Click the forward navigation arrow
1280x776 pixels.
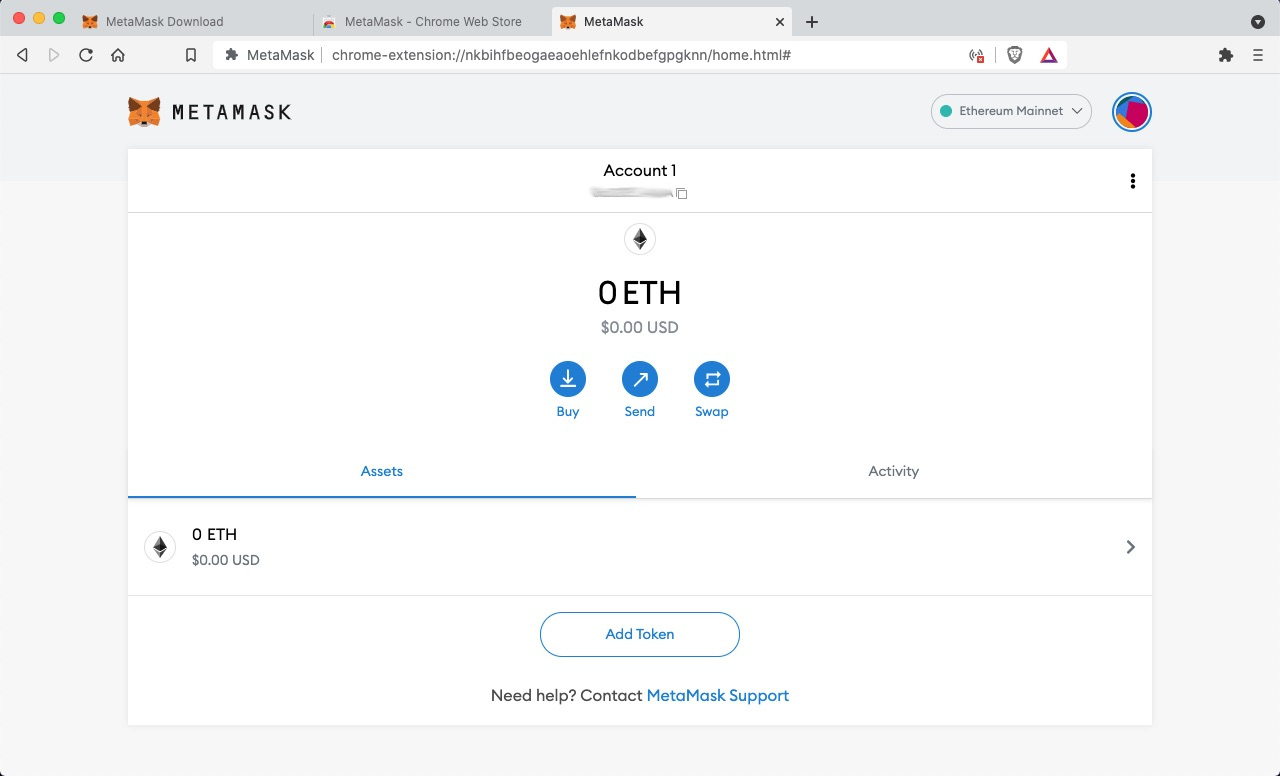click(54, 55)
